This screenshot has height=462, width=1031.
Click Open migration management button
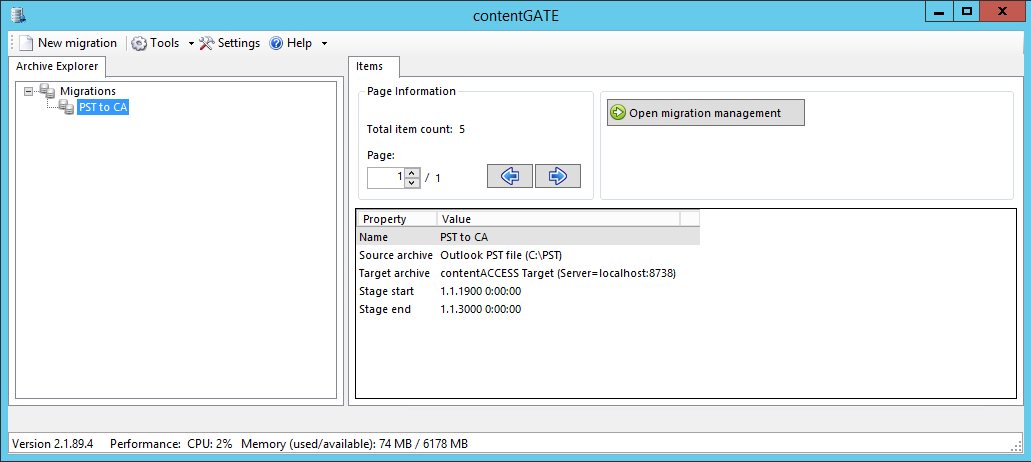coord(705,113)
